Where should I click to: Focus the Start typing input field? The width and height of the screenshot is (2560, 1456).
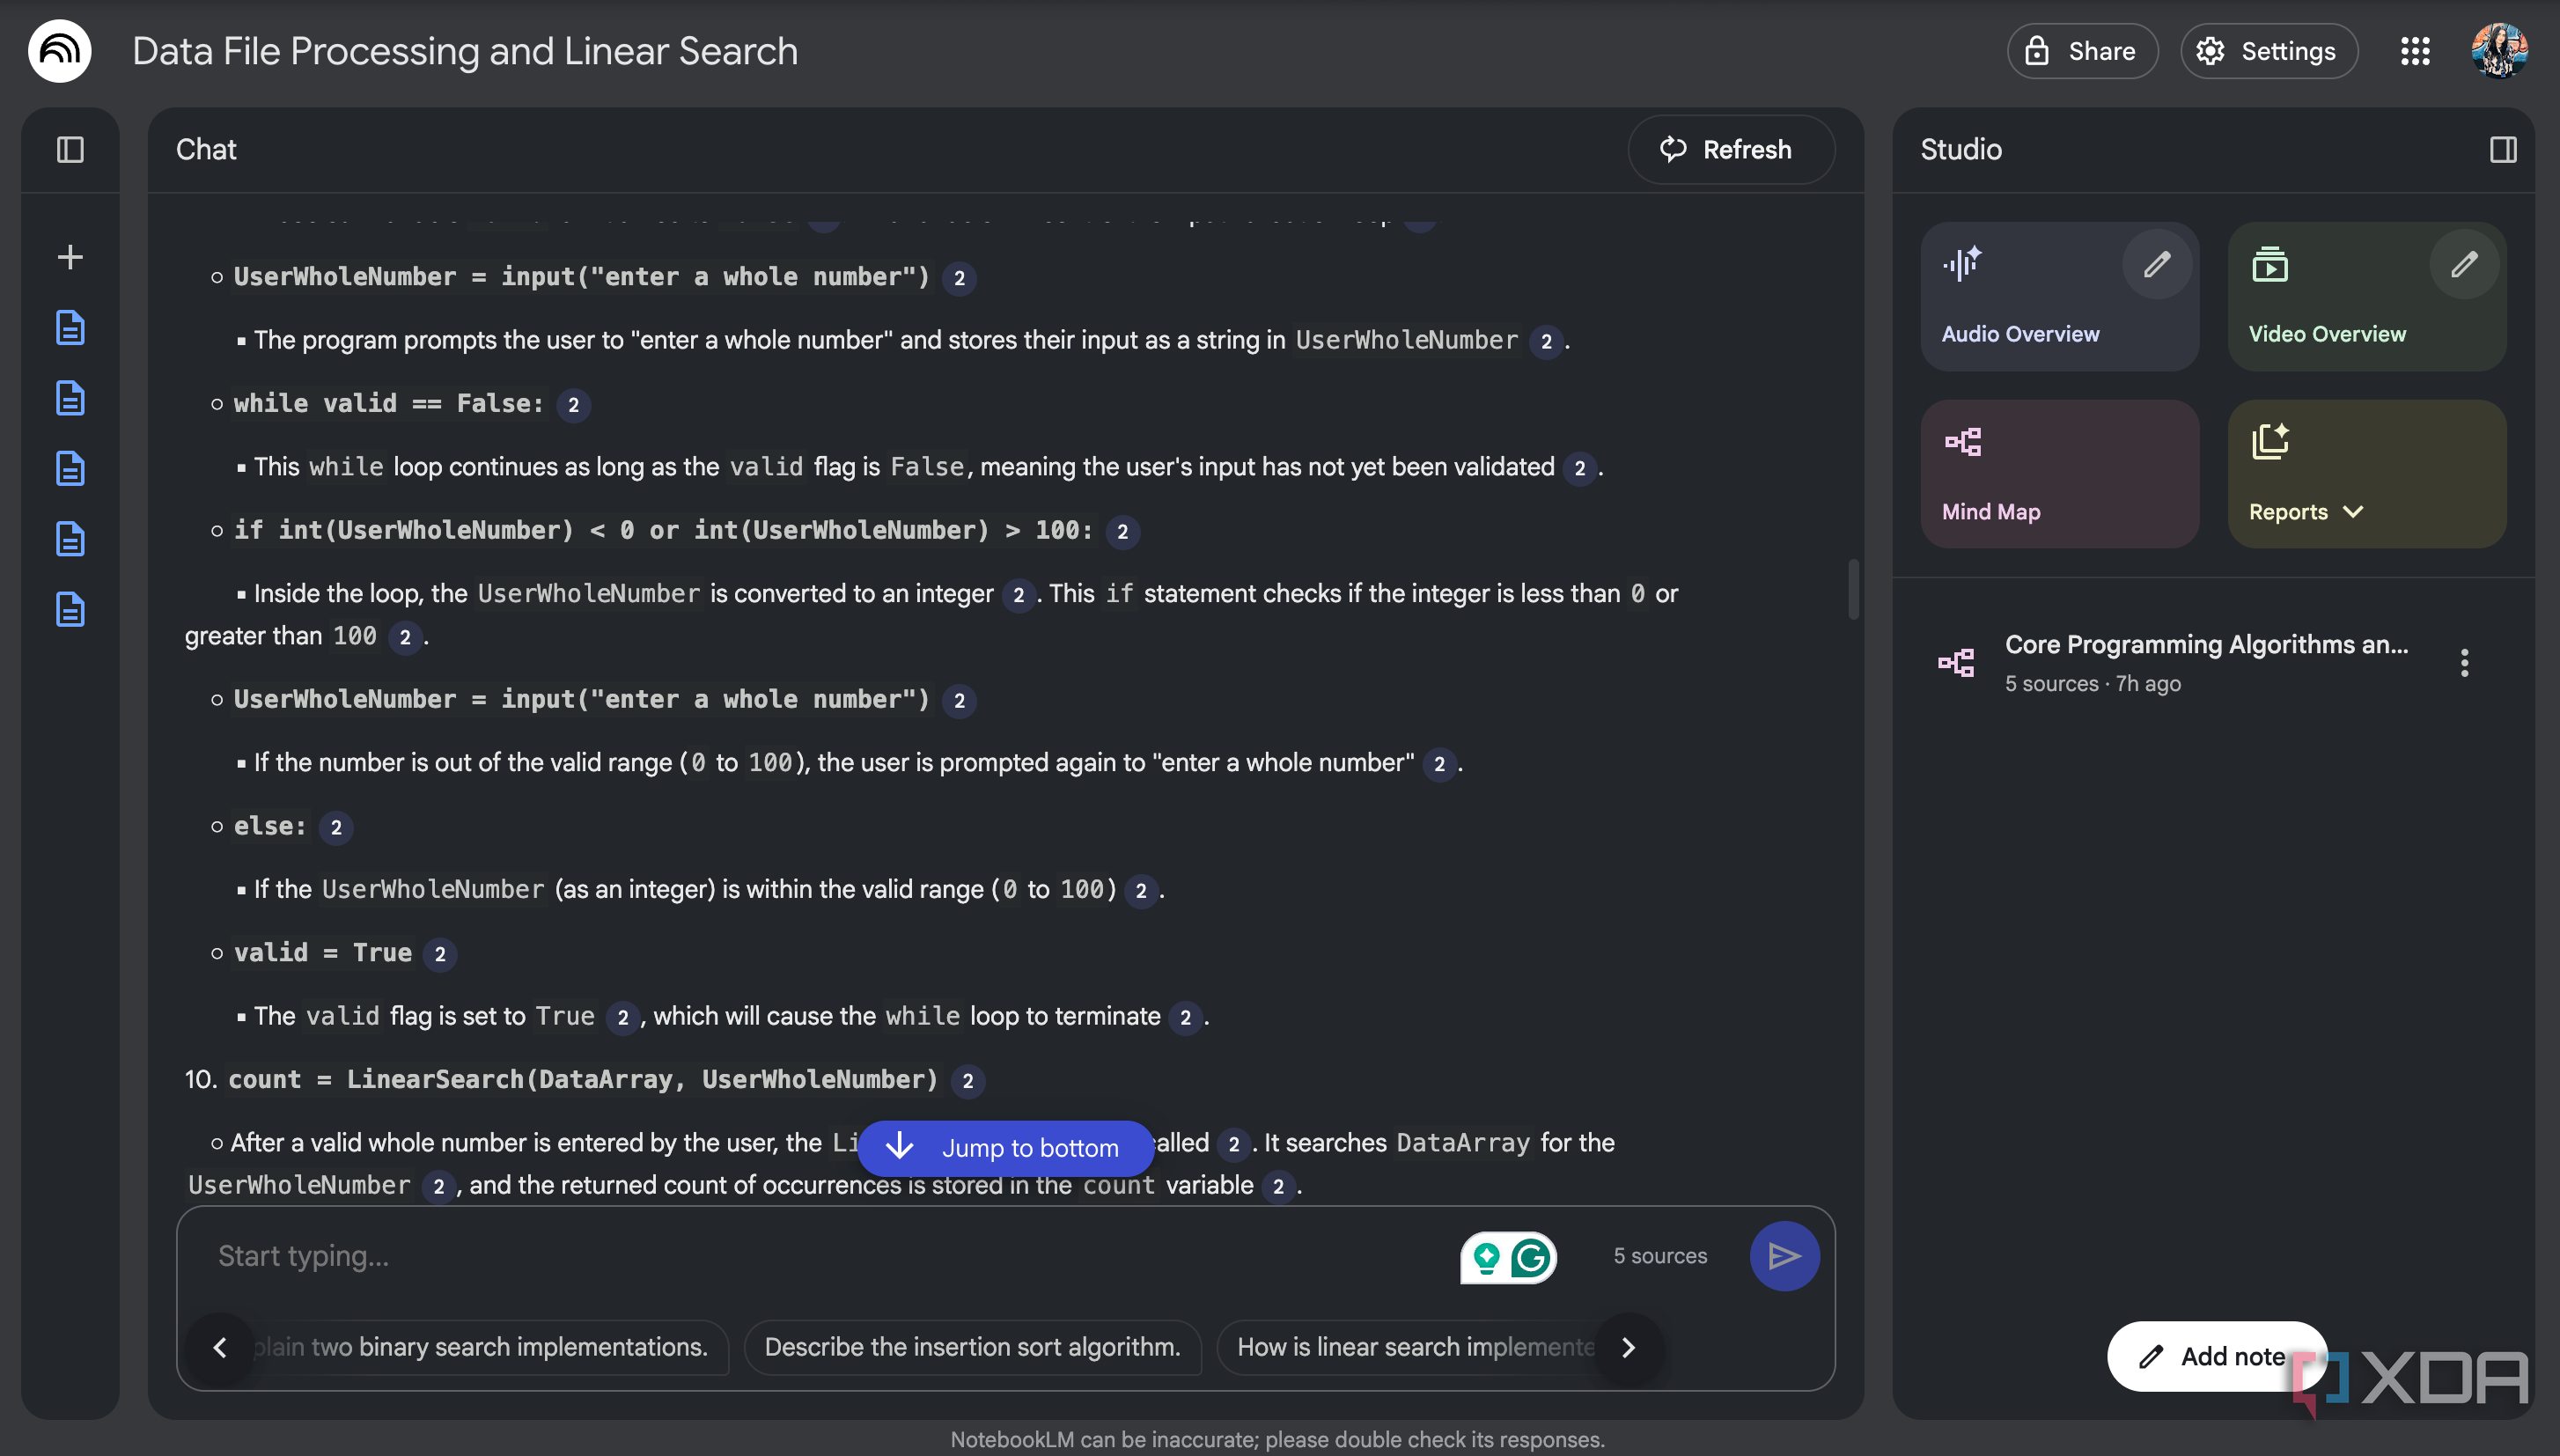820,1256
